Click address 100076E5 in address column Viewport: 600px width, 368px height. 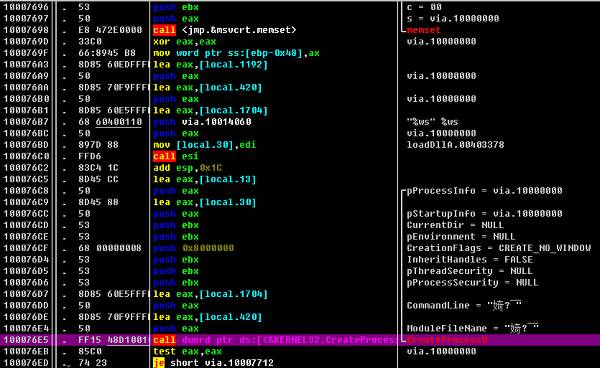(26, 340)
